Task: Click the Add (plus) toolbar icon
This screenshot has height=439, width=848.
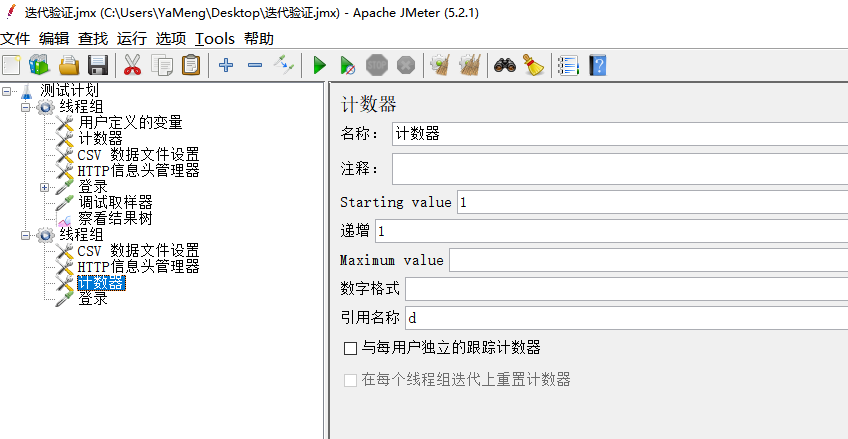Action: [226, 66]
